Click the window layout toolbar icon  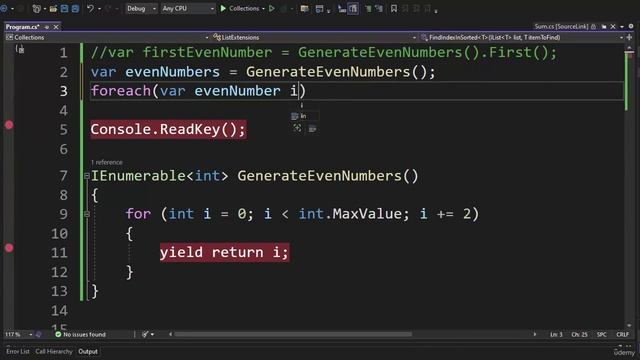[319, 9]
